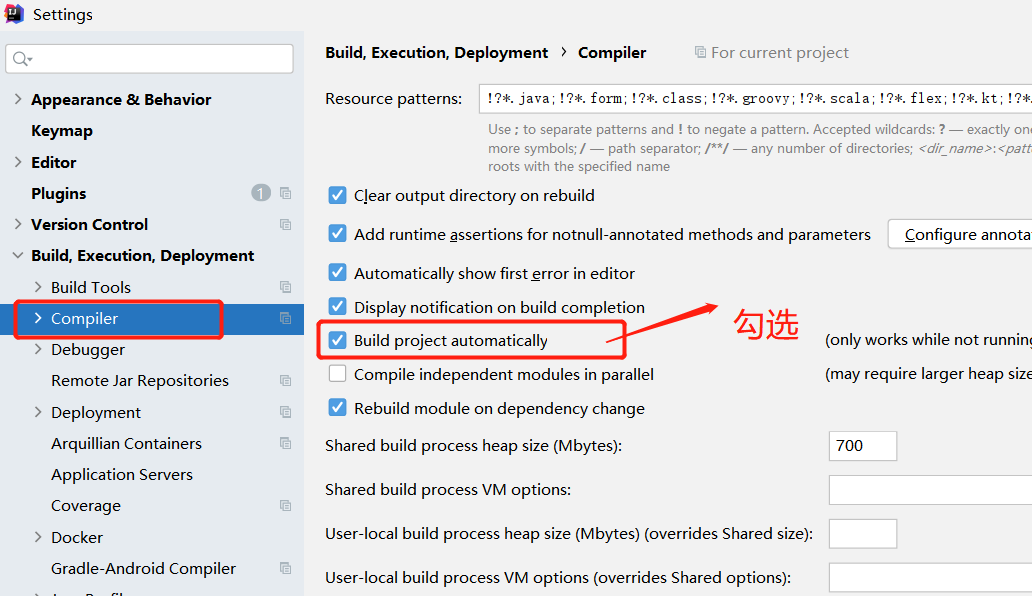
Task: Click Build, Execution, Deployment breadcrumb link
Action: pos(436,53)
